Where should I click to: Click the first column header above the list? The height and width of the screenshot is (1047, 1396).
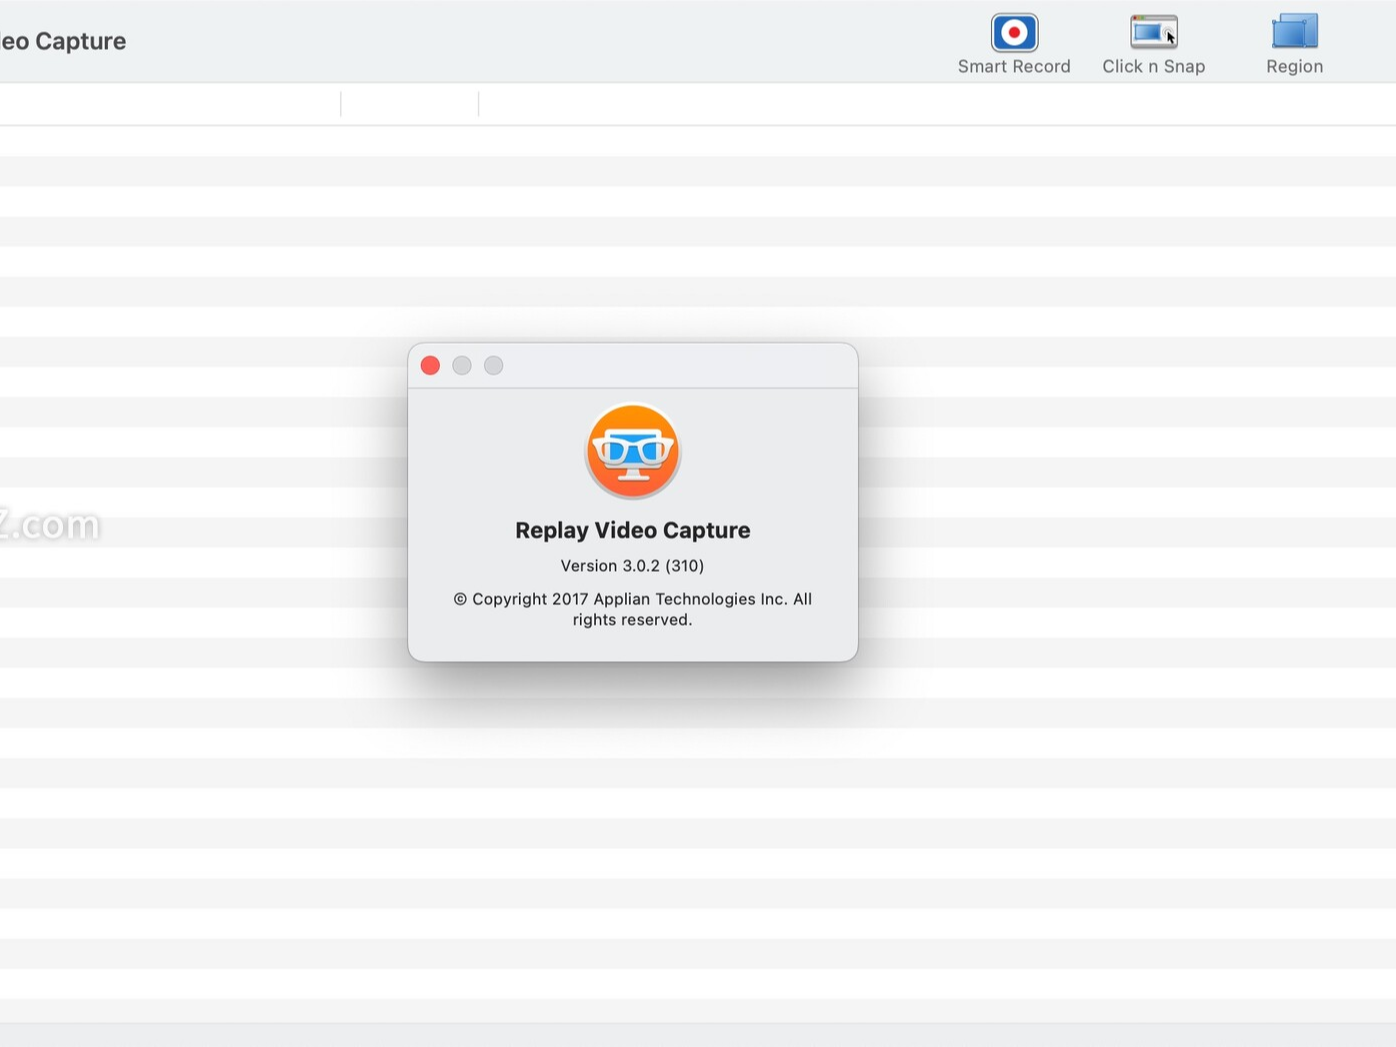coord(170,103)
